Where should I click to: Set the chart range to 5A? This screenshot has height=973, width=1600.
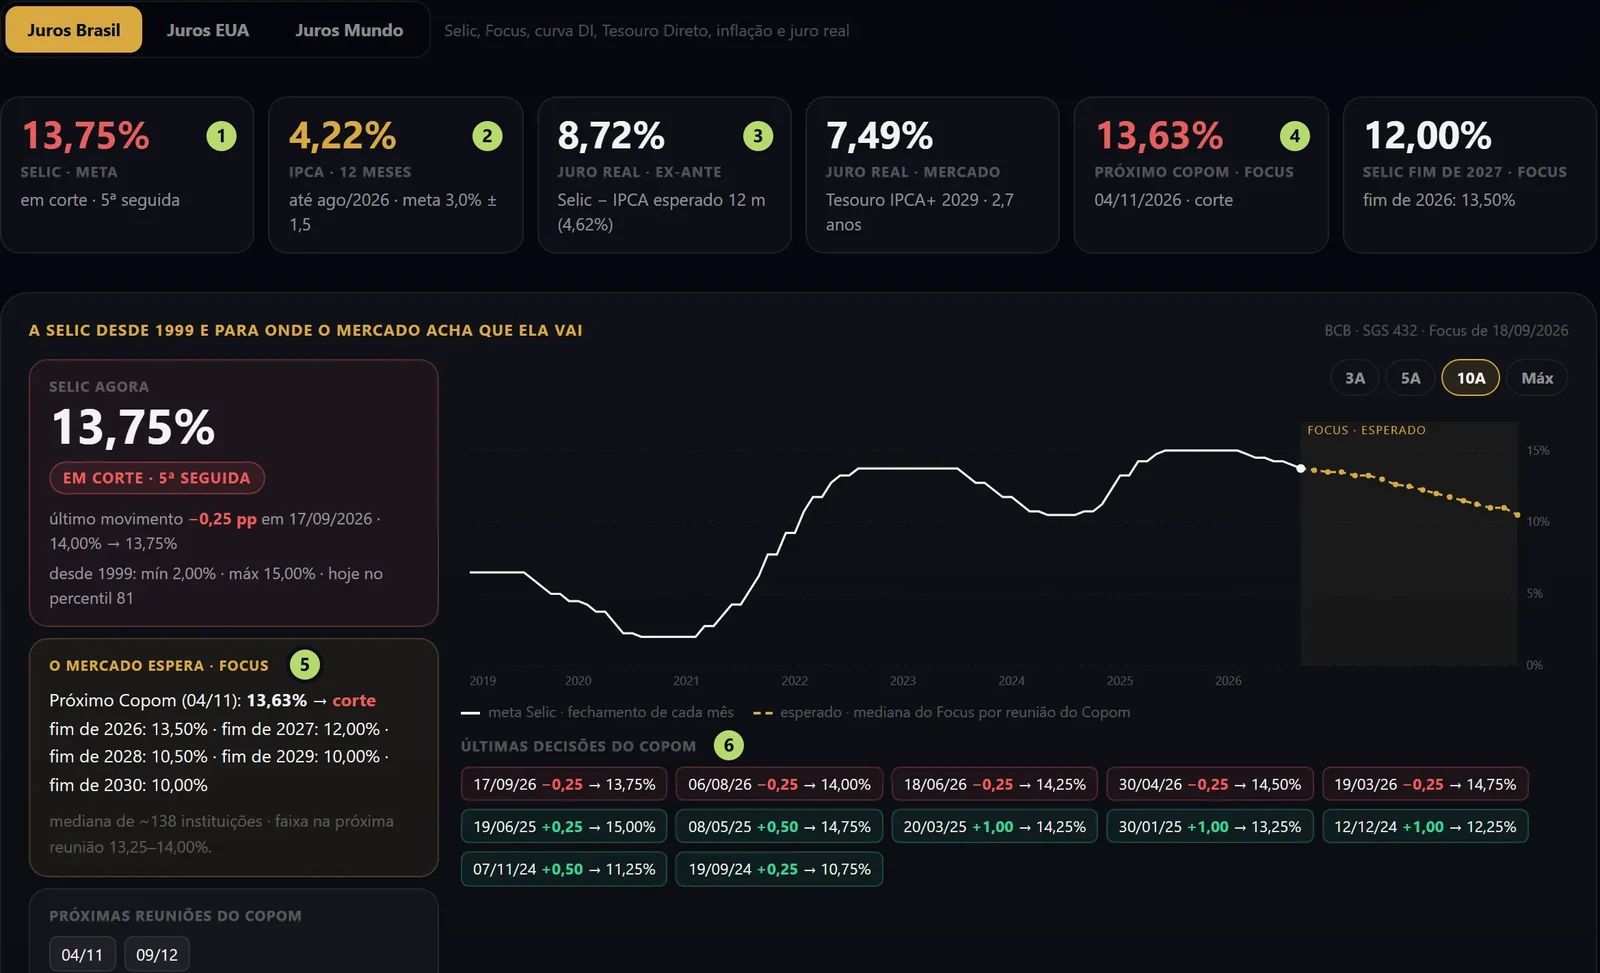pyautogui.click(x=1410, y=378)
